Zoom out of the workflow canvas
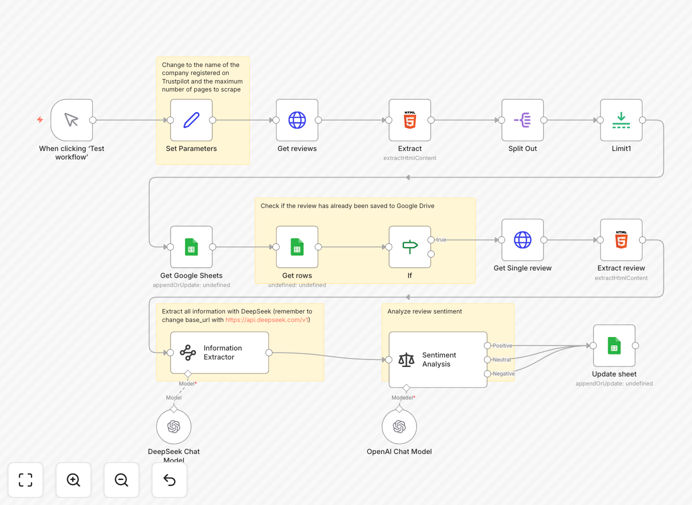 121,479
